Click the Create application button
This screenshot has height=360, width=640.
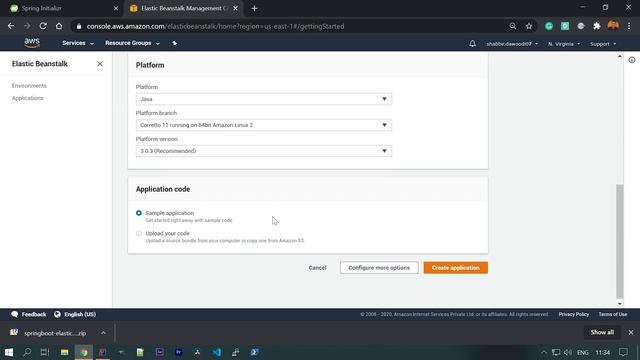456,268
